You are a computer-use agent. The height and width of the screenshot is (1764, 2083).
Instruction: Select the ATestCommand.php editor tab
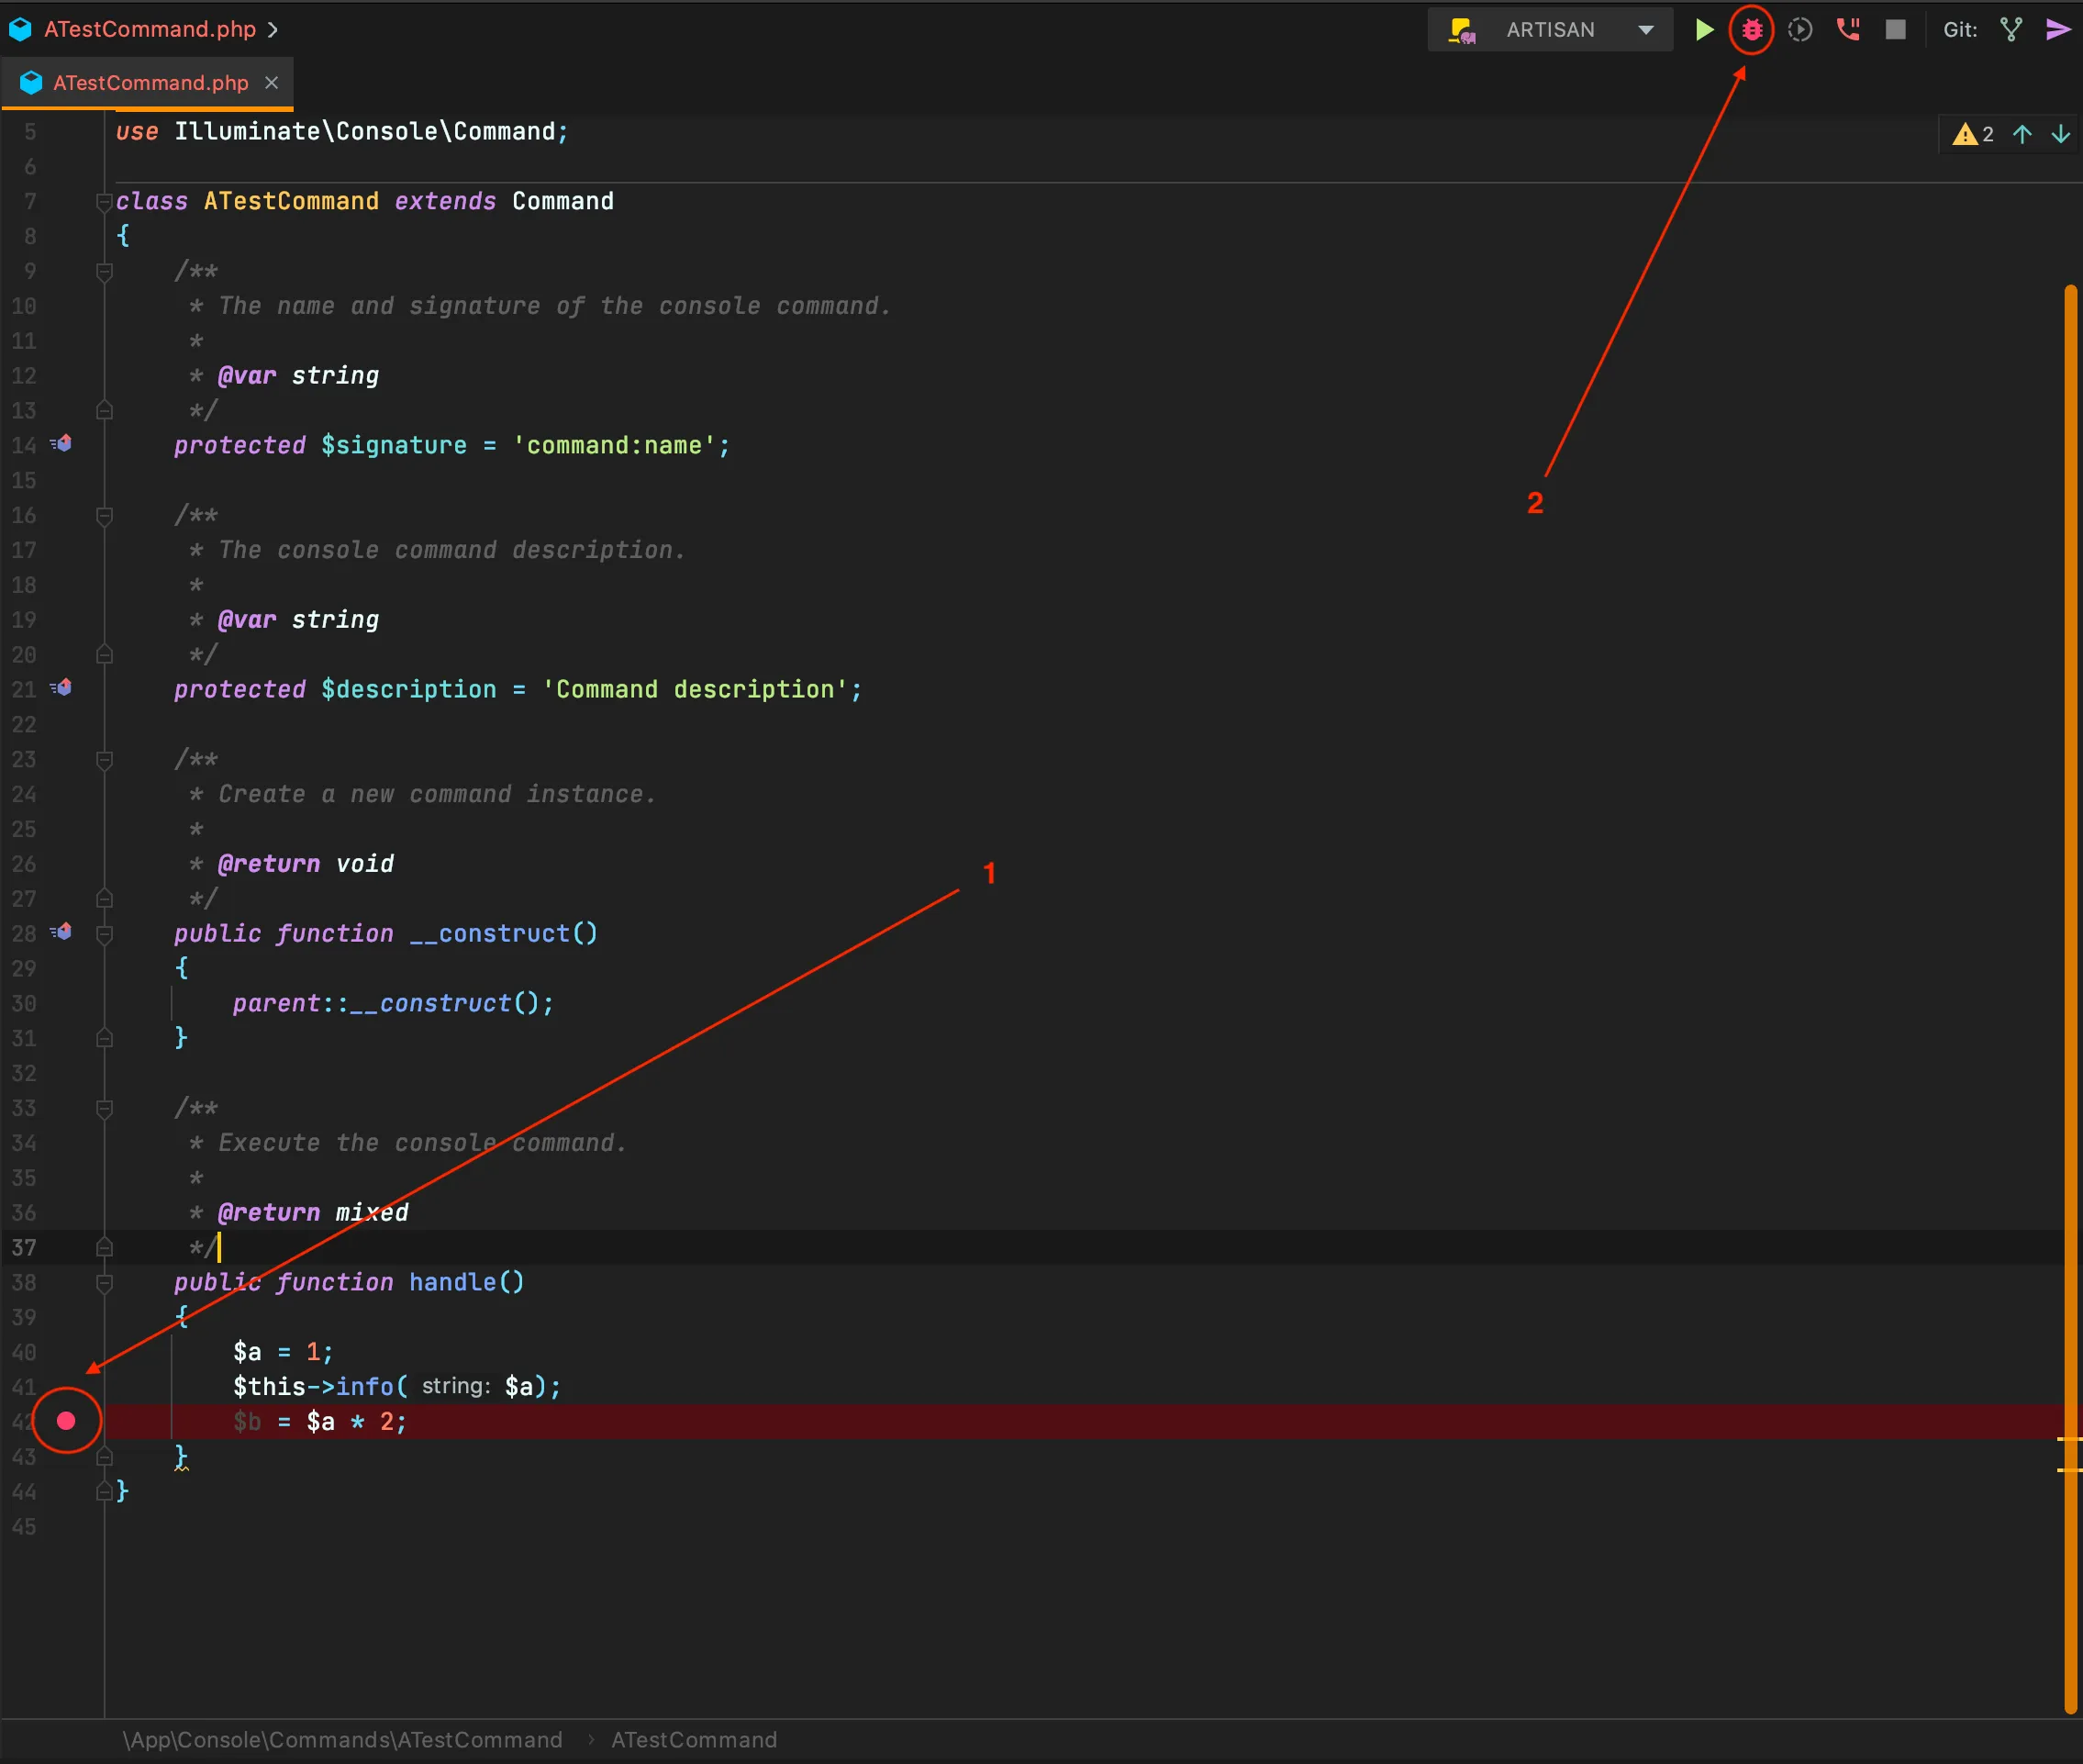tap(150, 83)
